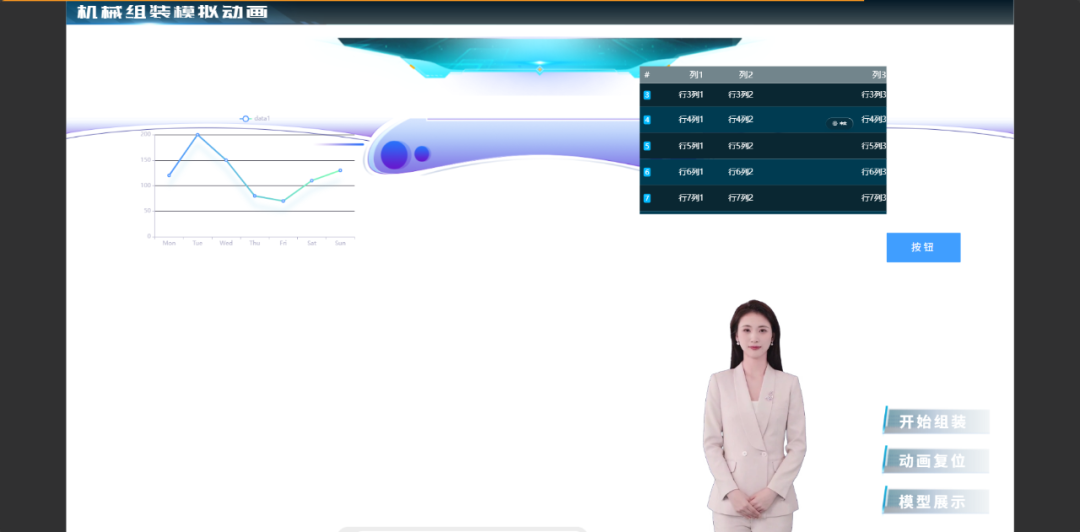
Task: Click the virtual presenter avatar
Action: point(754,416)
